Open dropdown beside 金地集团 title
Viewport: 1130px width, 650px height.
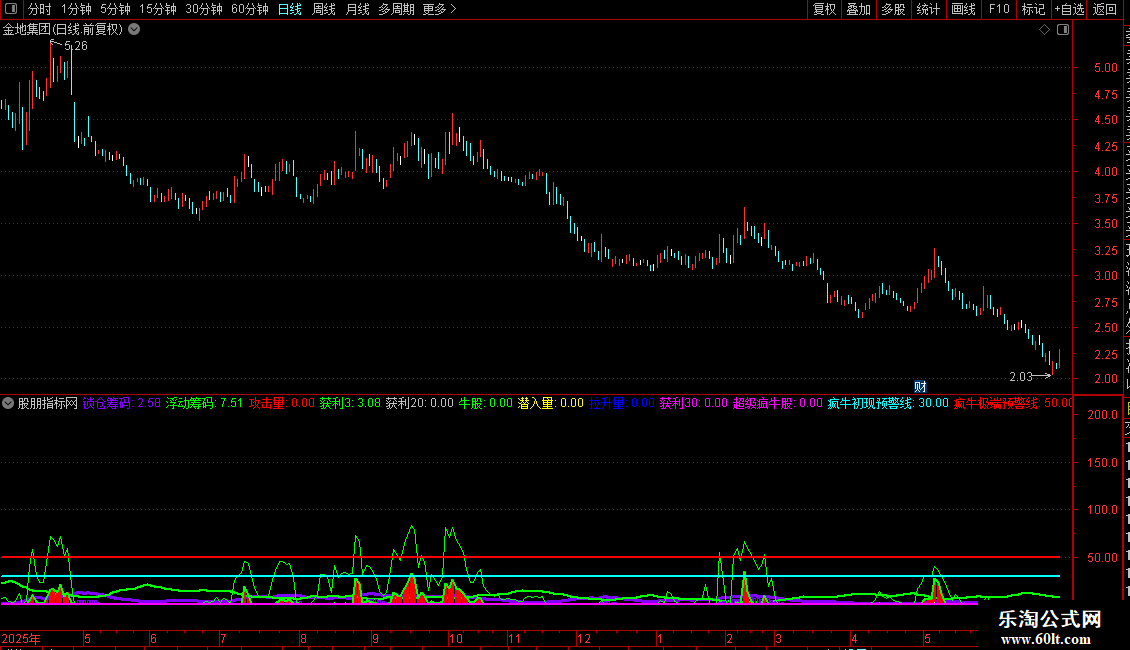[134, 30]
